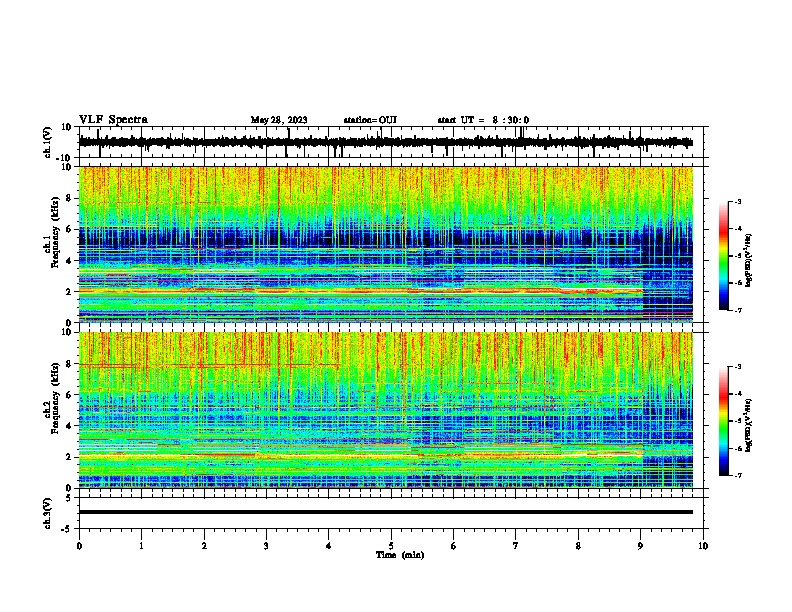
Task: Click the ch.2 frequency spectrogram panel
Action: [385, 410]
